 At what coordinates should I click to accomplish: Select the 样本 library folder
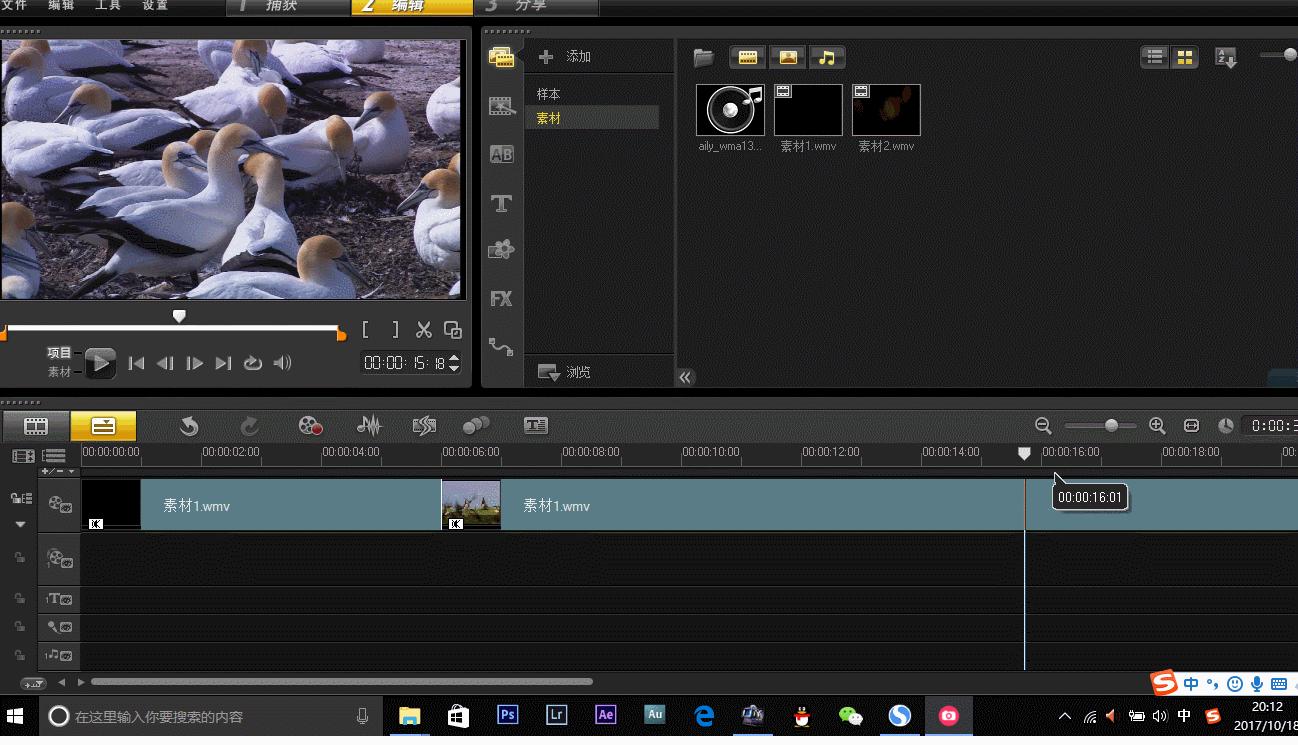tap(549, 94)
